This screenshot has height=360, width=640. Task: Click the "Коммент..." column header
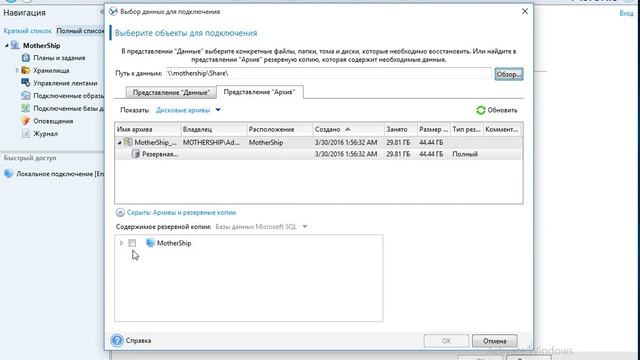(502, 129)
